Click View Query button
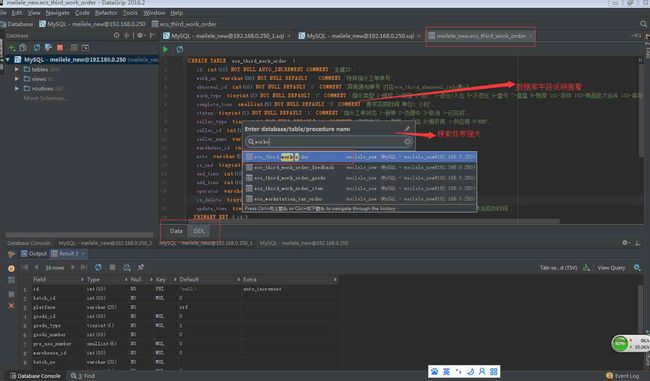The image size is (650, 381). point(611,268)
